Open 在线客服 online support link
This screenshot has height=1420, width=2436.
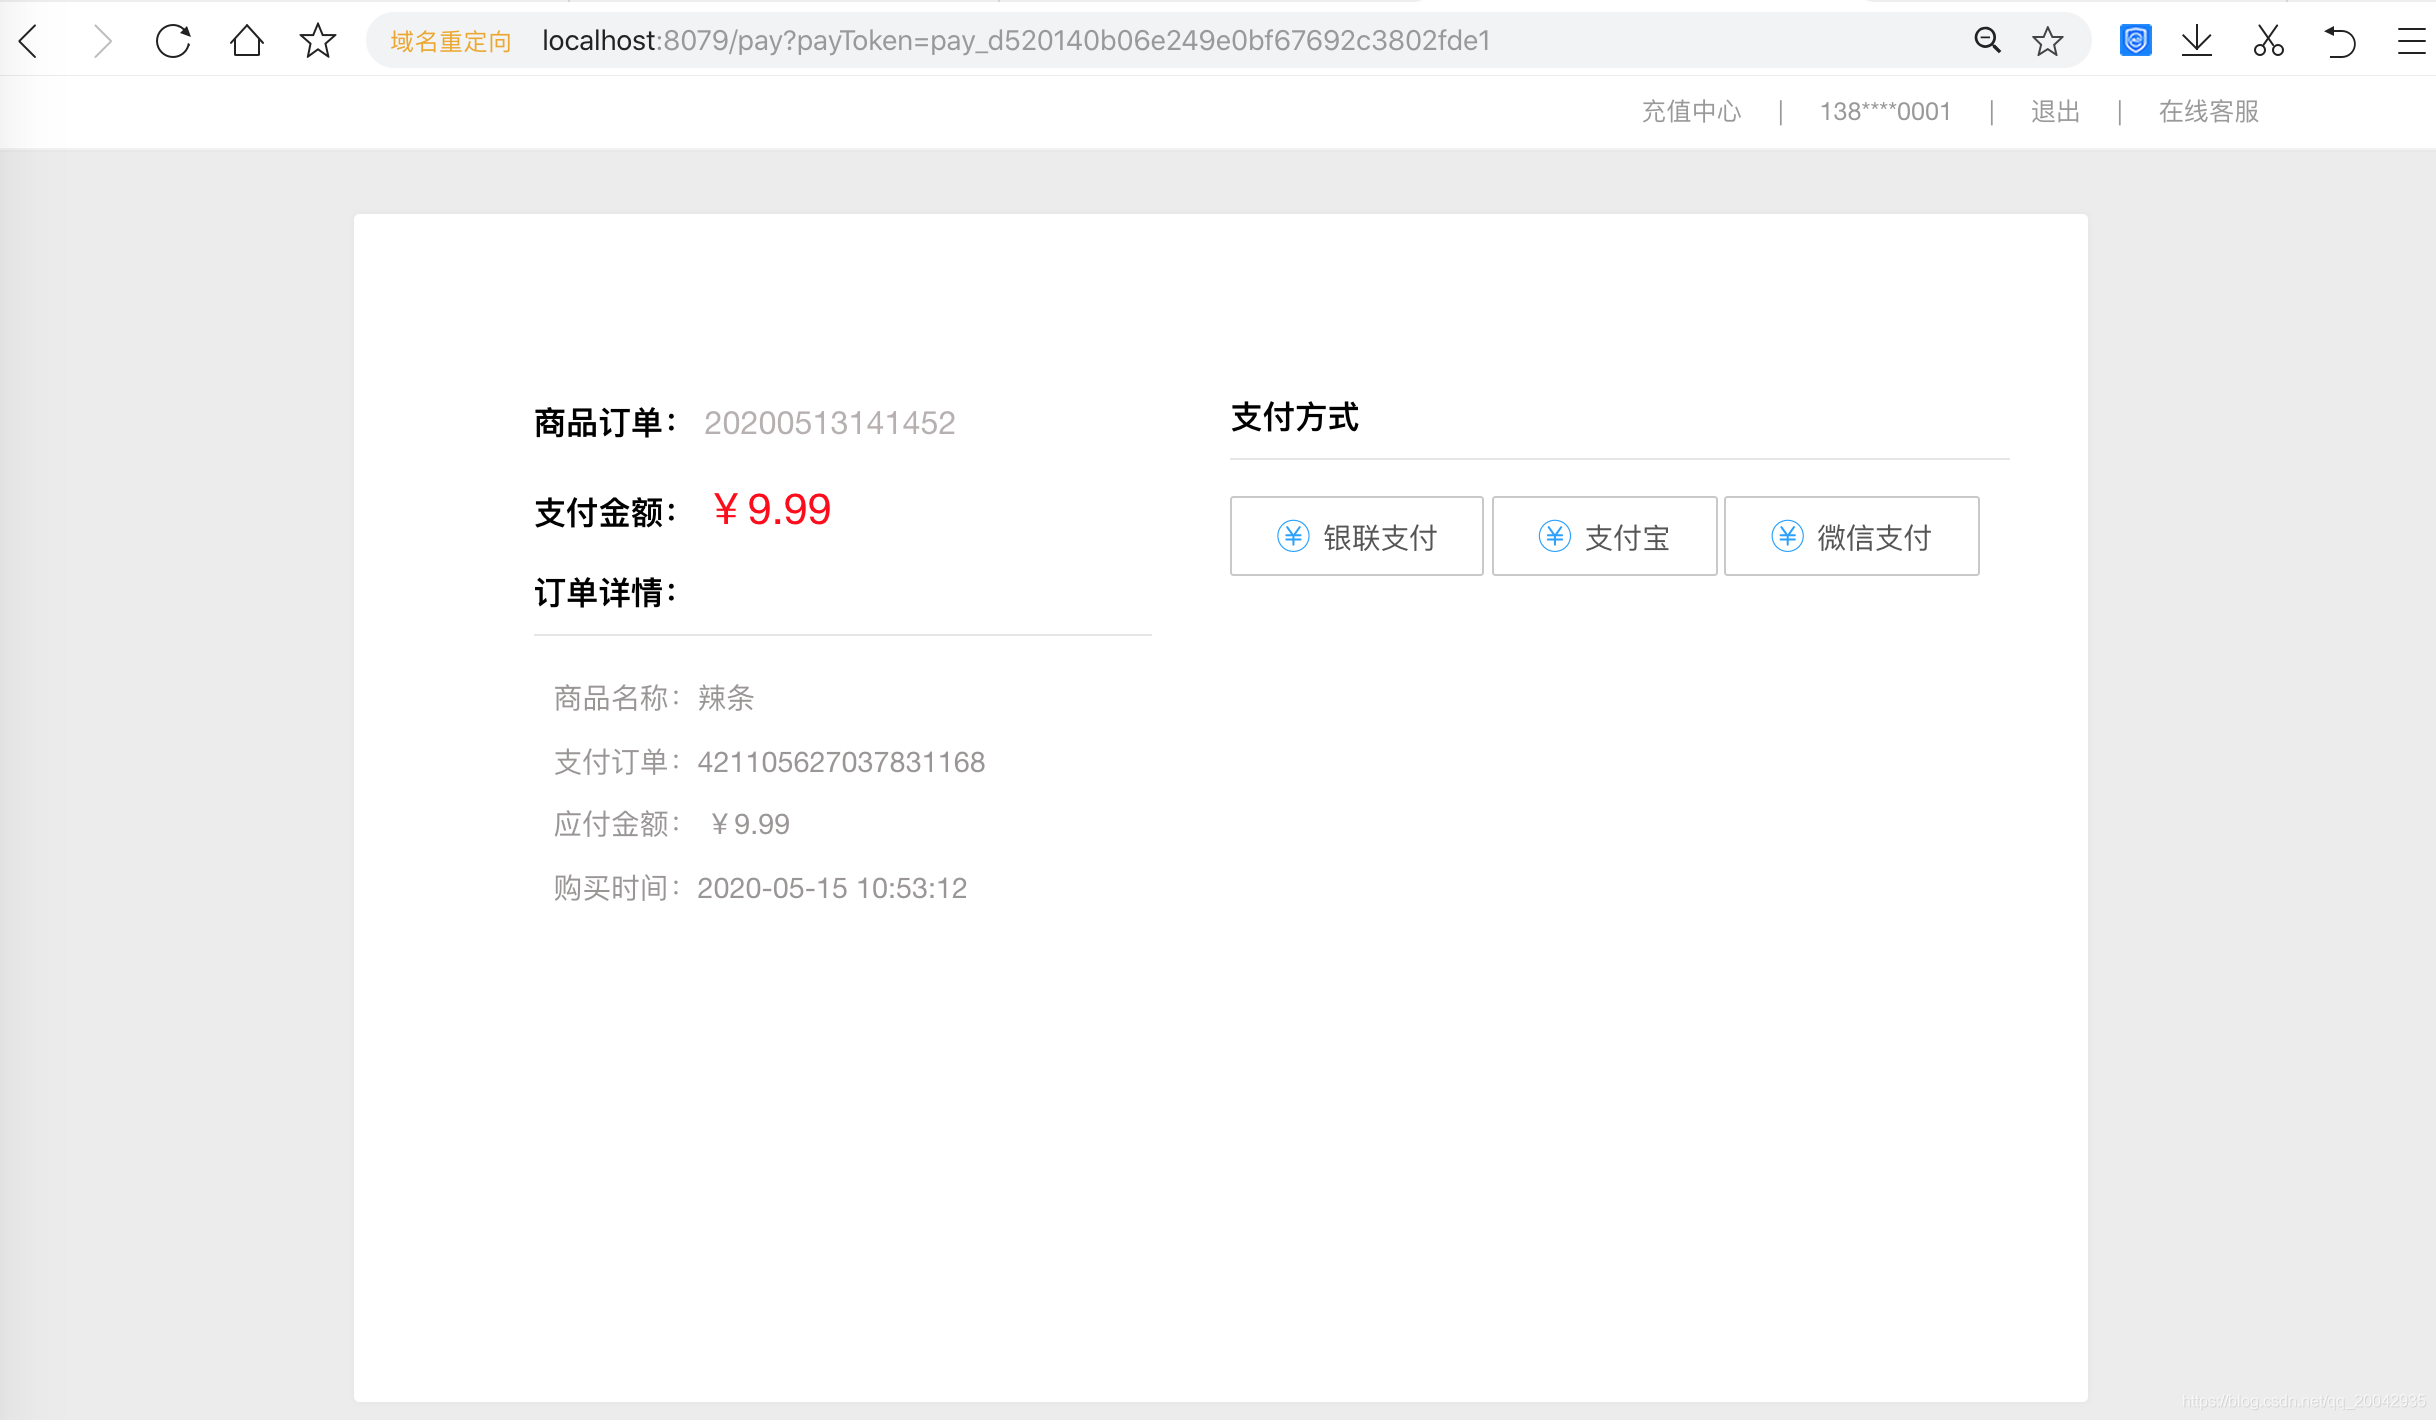point(2208,111)
